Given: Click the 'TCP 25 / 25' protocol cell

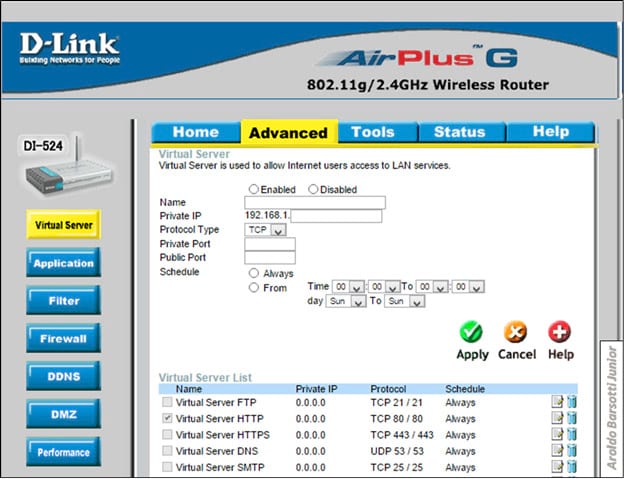Looking at the screenshot, I should (x=396, y=467).
